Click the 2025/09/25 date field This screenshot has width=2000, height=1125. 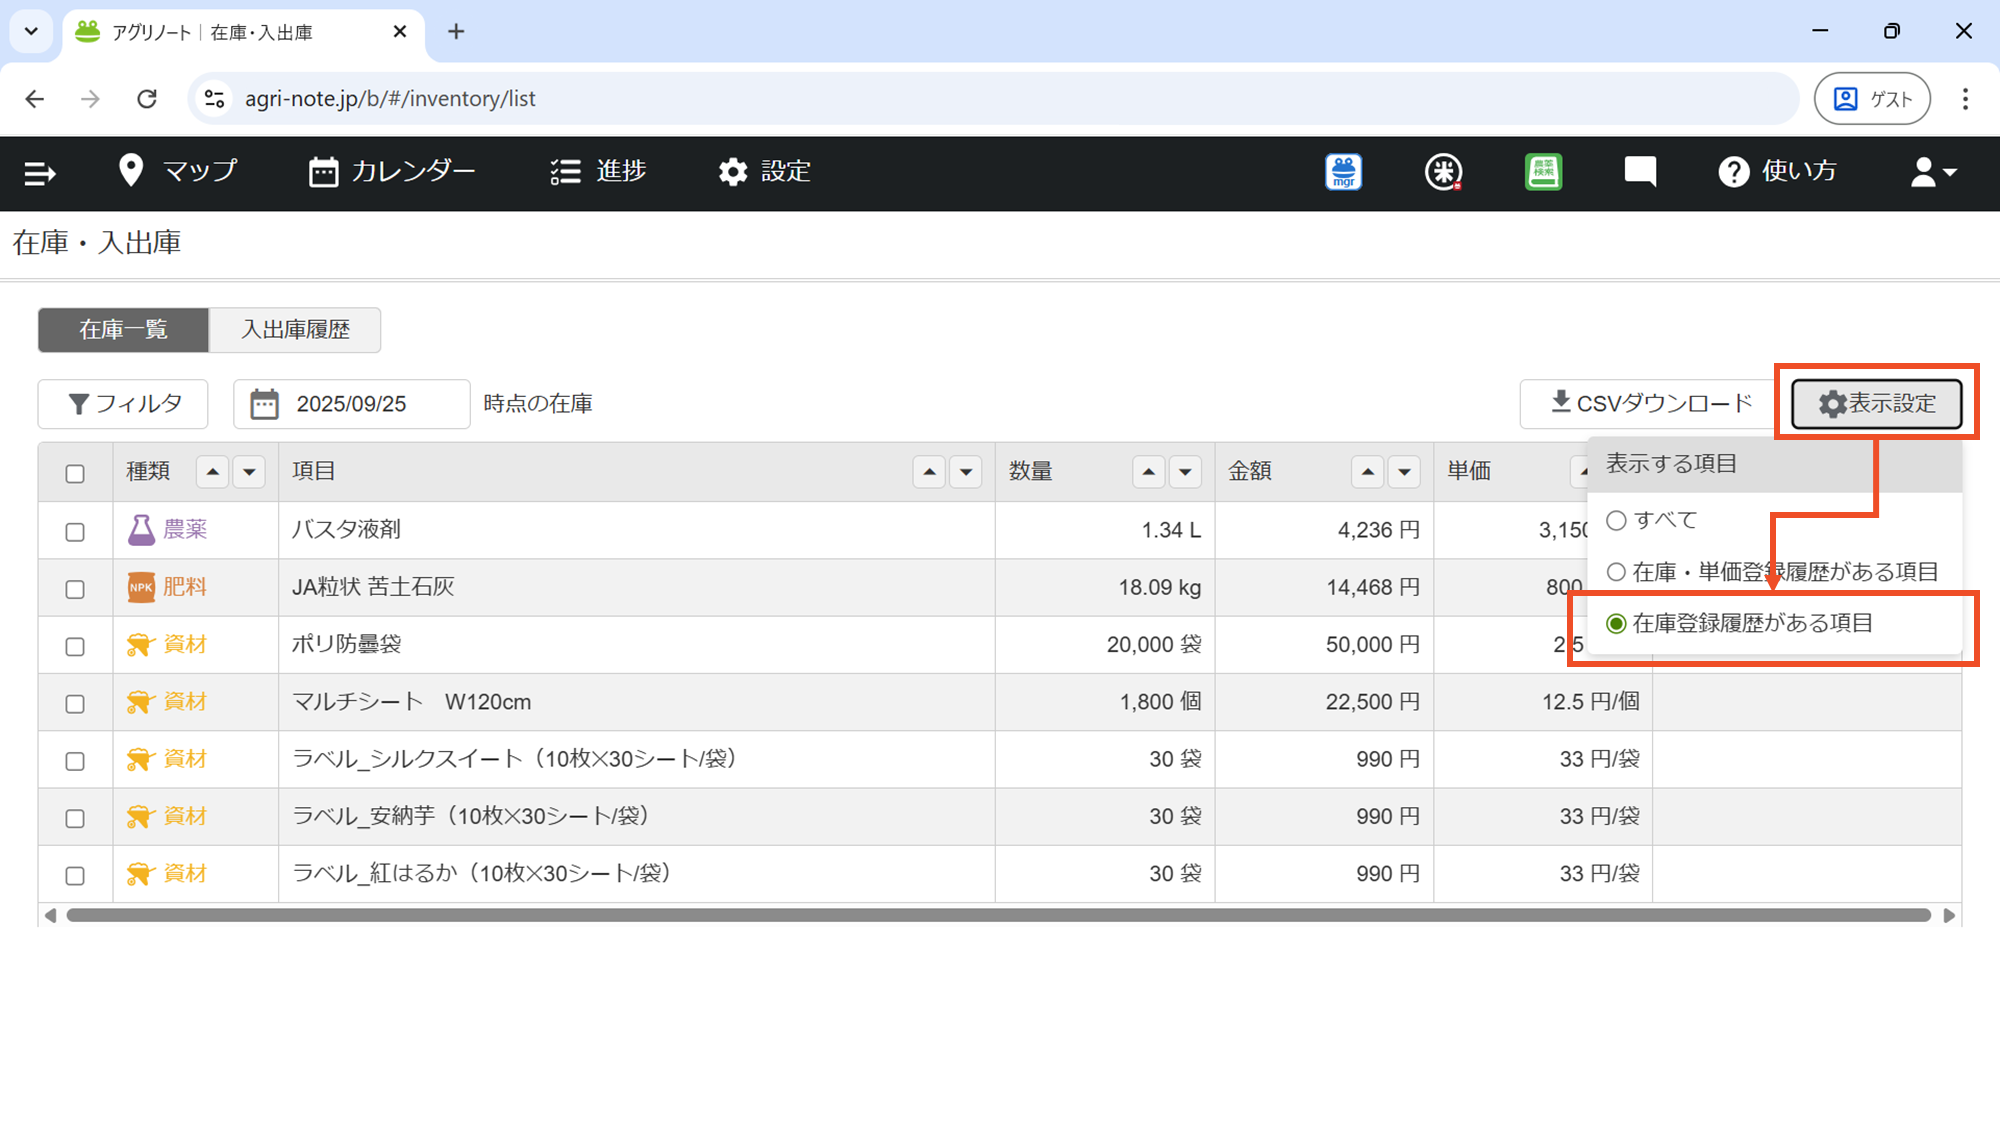pyautogui.click(x=352, y=404)
